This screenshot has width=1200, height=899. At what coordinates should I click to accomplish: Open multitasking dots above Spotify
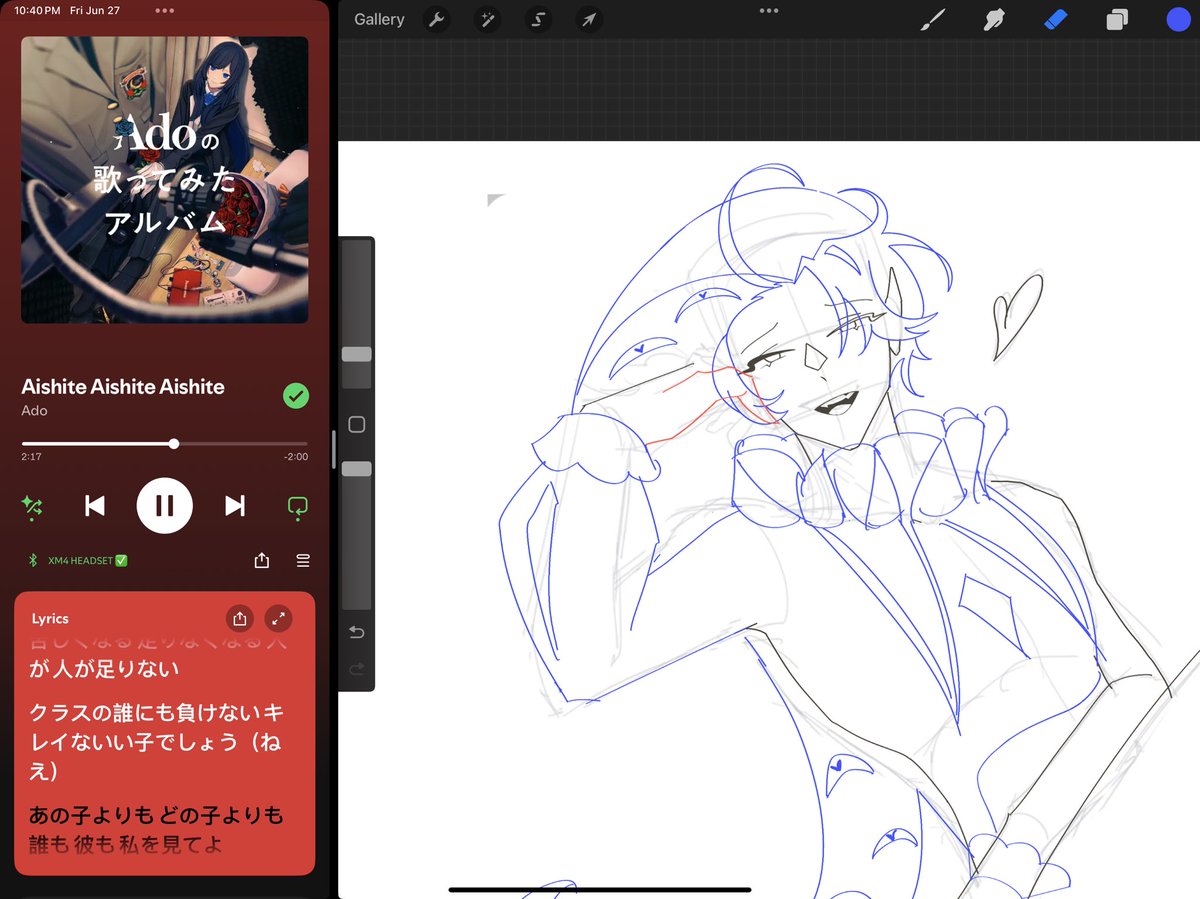point(164,10)
